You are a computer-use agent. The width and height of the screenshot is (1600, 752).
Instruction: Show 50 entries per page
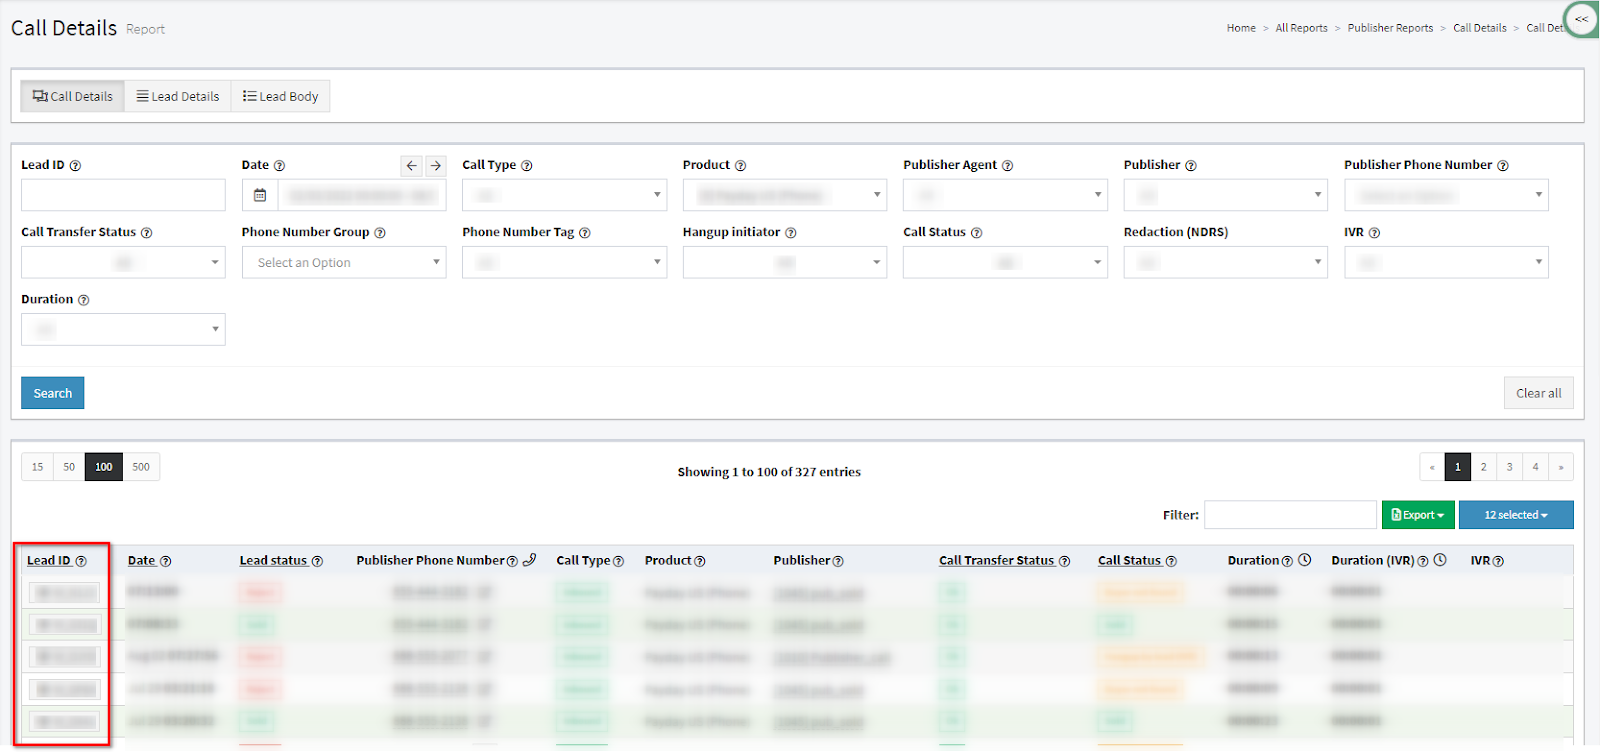[x=69, y=467]
